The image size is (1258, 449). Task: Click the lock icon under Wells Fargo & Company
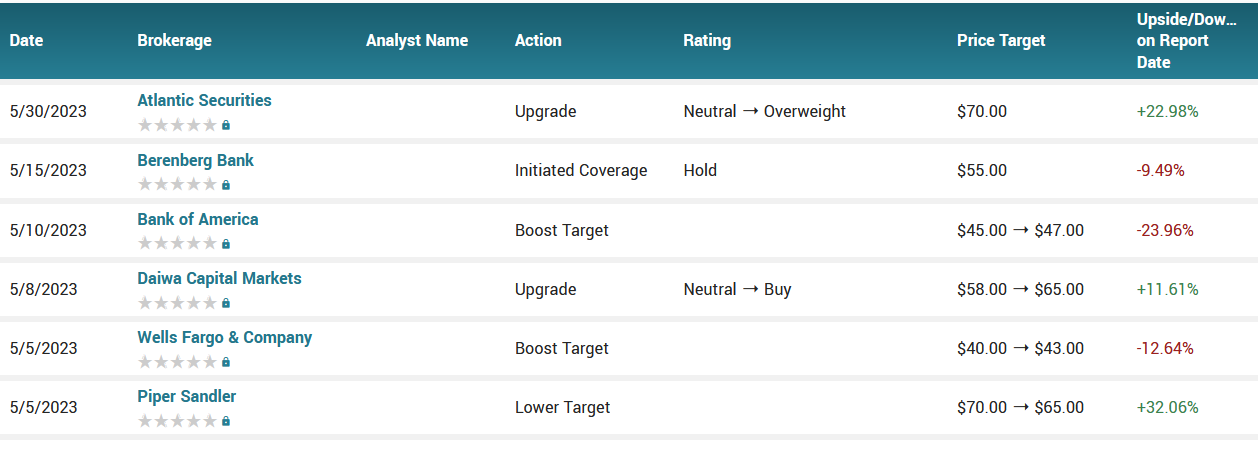(x=226, y=362)
